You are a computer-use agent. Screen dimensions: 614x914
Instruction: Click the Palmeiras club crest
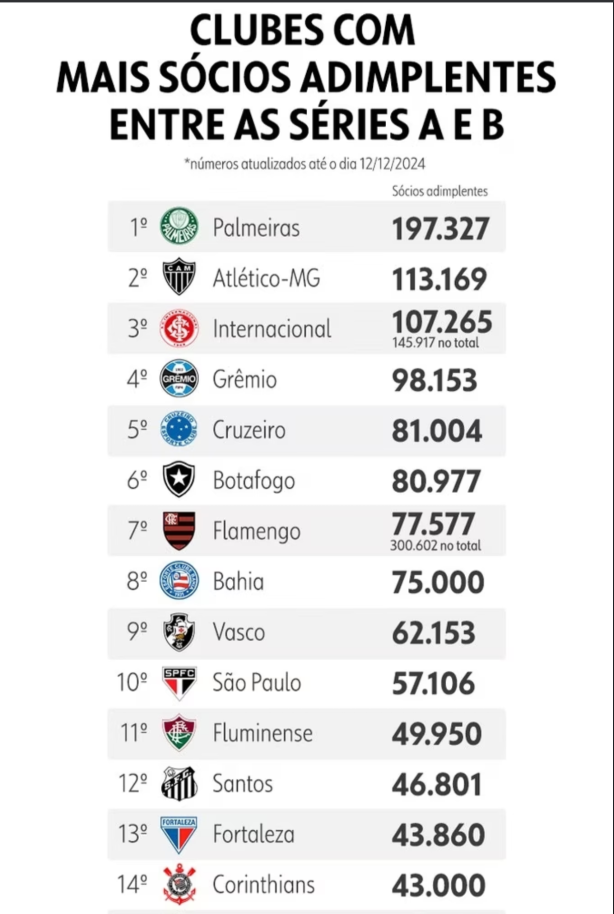point(179,226)
